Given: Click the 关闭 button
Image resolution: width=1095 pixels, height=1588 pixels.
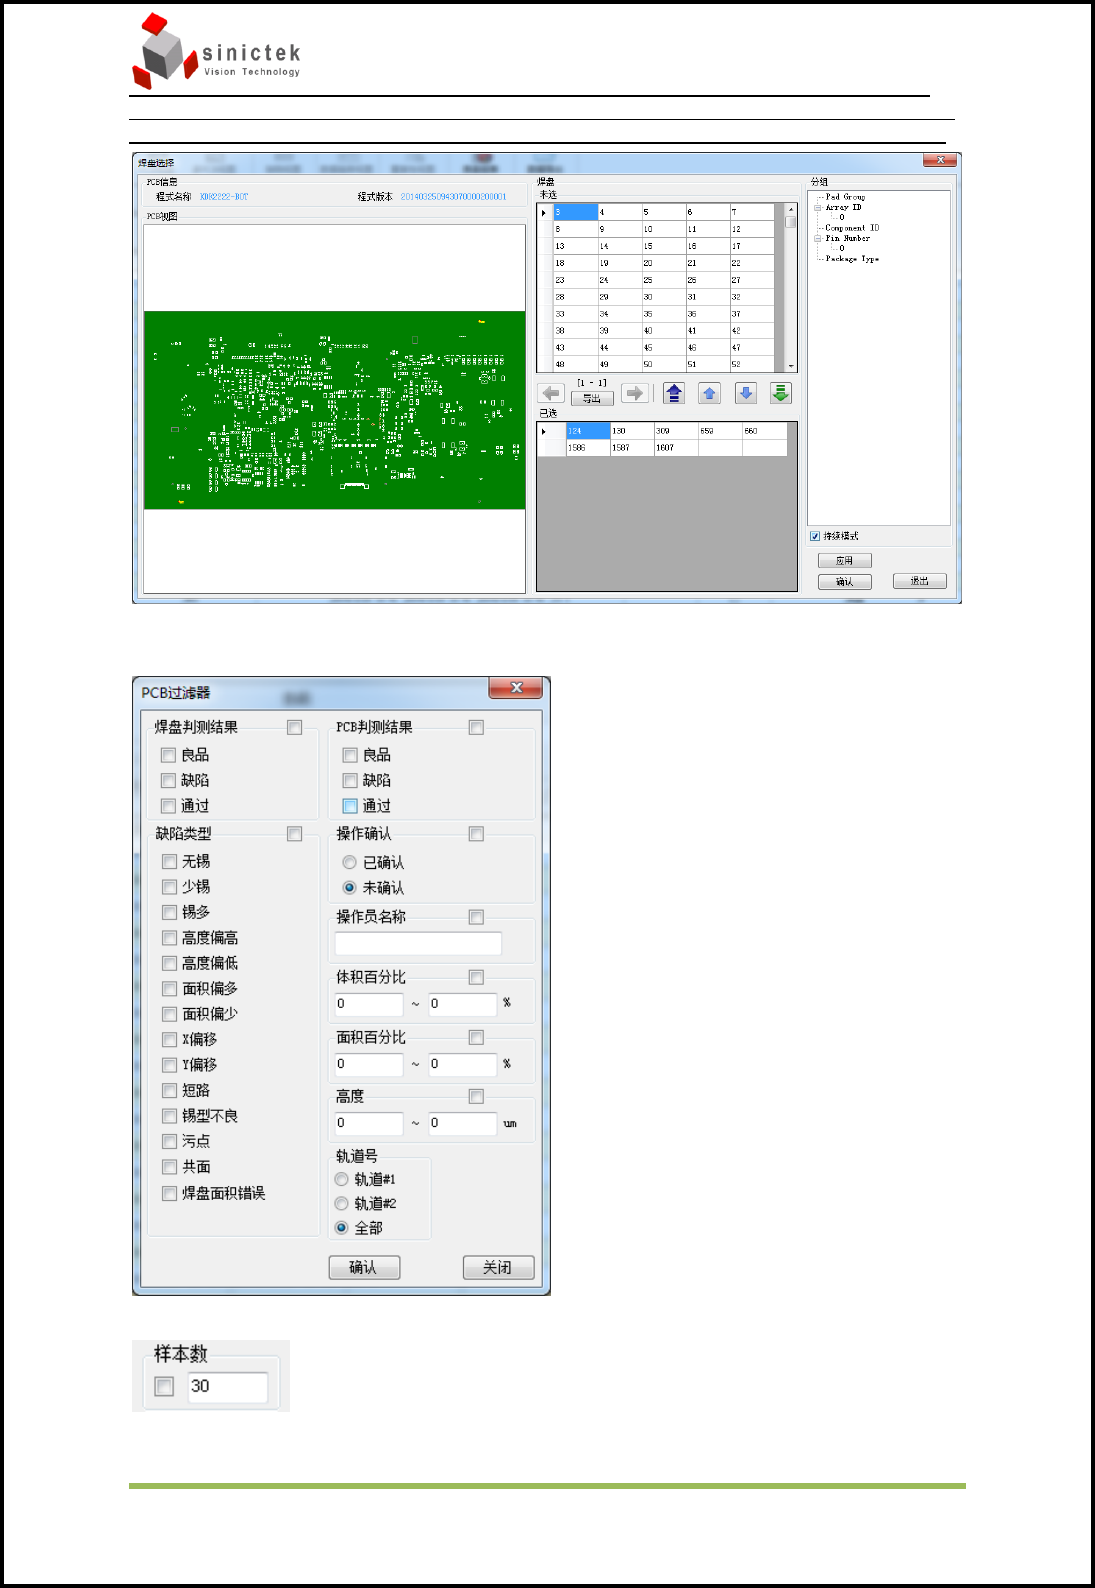Looking at the screenshot, I should point(498,1267).
